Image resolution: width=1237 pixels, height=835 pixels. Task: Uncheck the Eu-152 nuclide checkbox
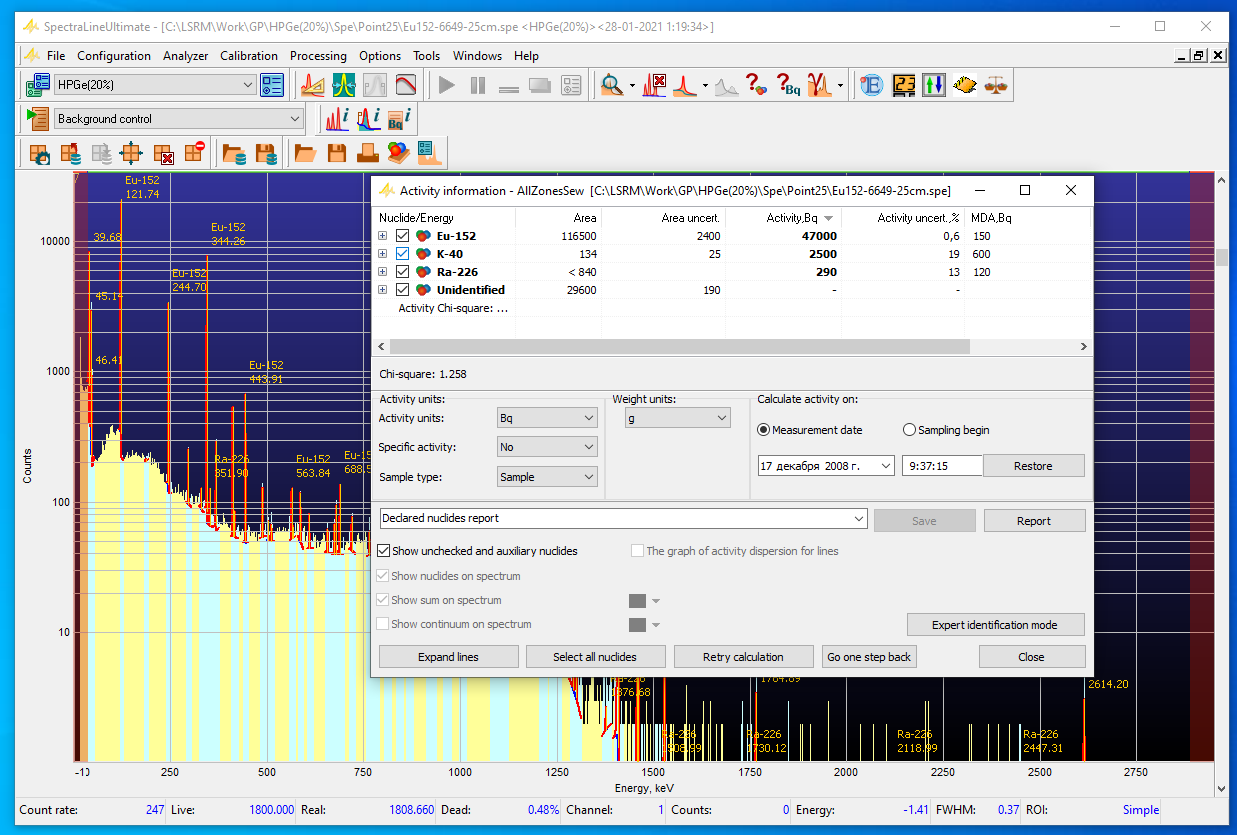[403, 236]
